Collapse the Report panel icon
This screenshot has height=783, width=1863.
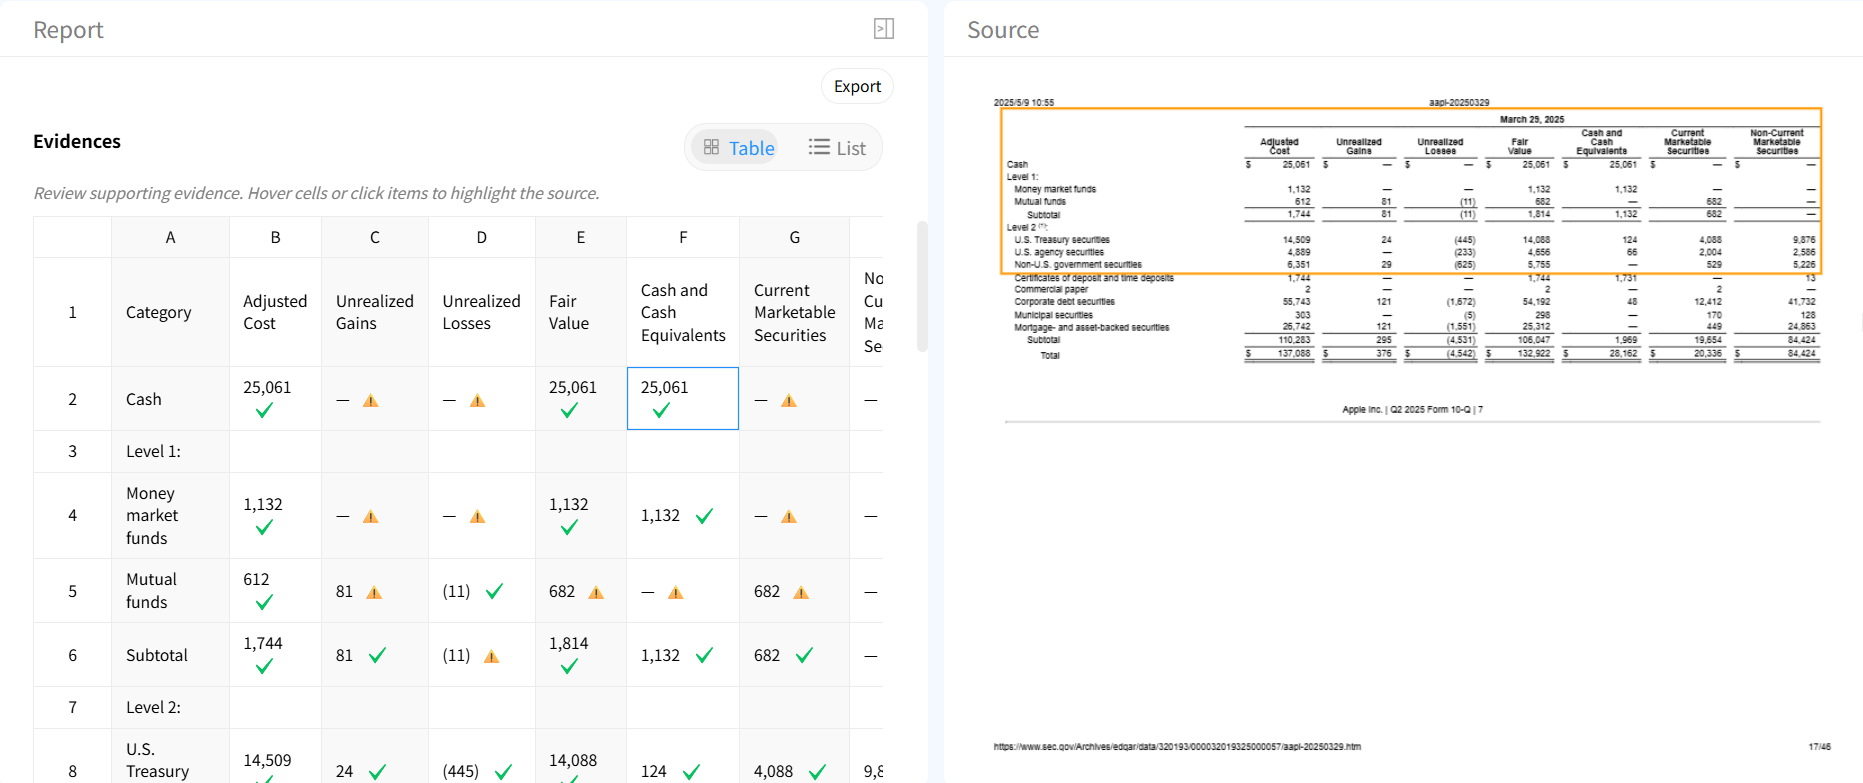point(884,29)
